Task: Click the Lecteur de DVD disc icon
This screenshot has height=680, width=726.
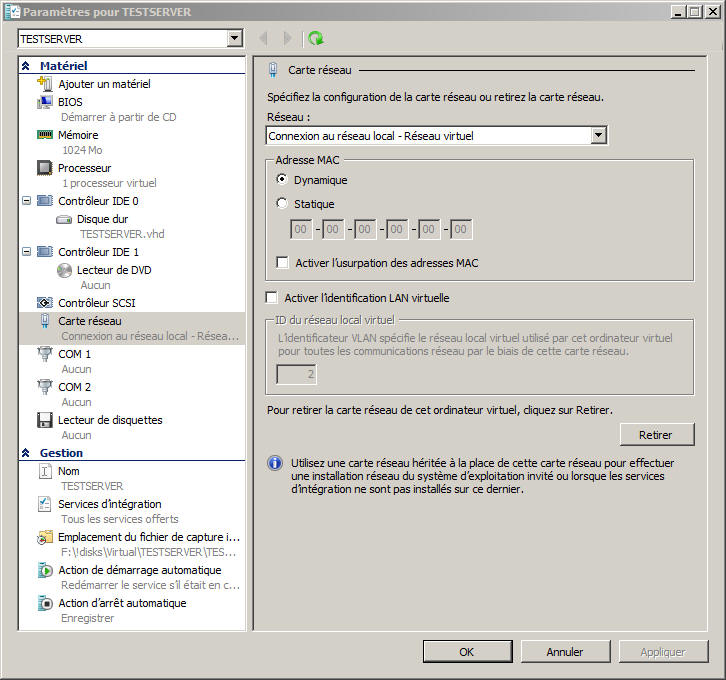Action: [x=64, y=270]
